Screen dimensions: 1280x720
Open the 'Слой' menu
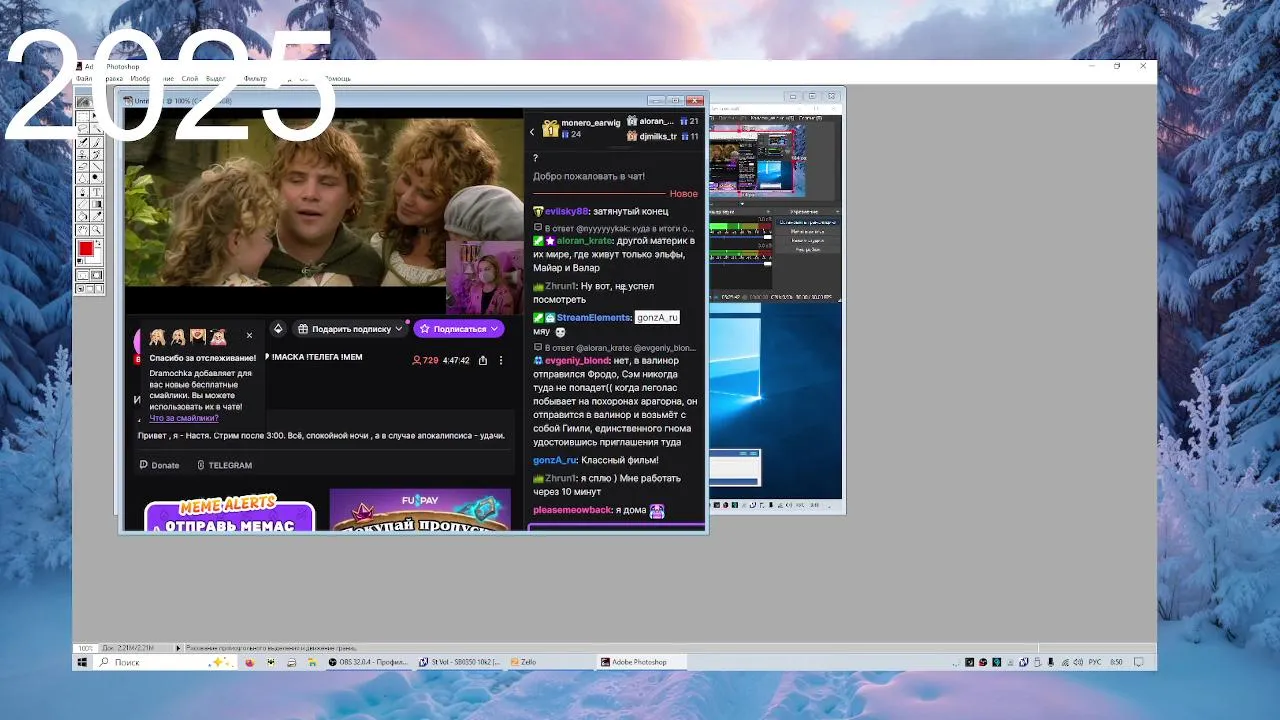(x=190, y=79)
